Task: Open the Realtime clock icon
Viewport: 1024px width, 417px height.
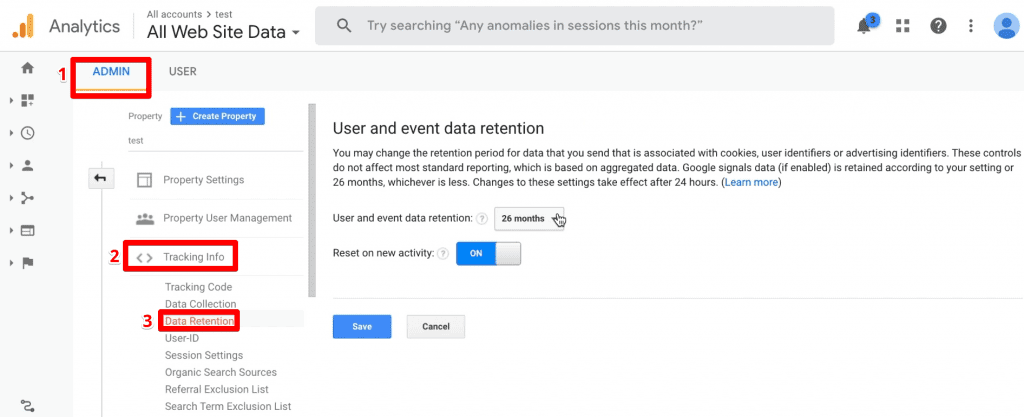Action: pyautogui.click(x=27, y=133)
